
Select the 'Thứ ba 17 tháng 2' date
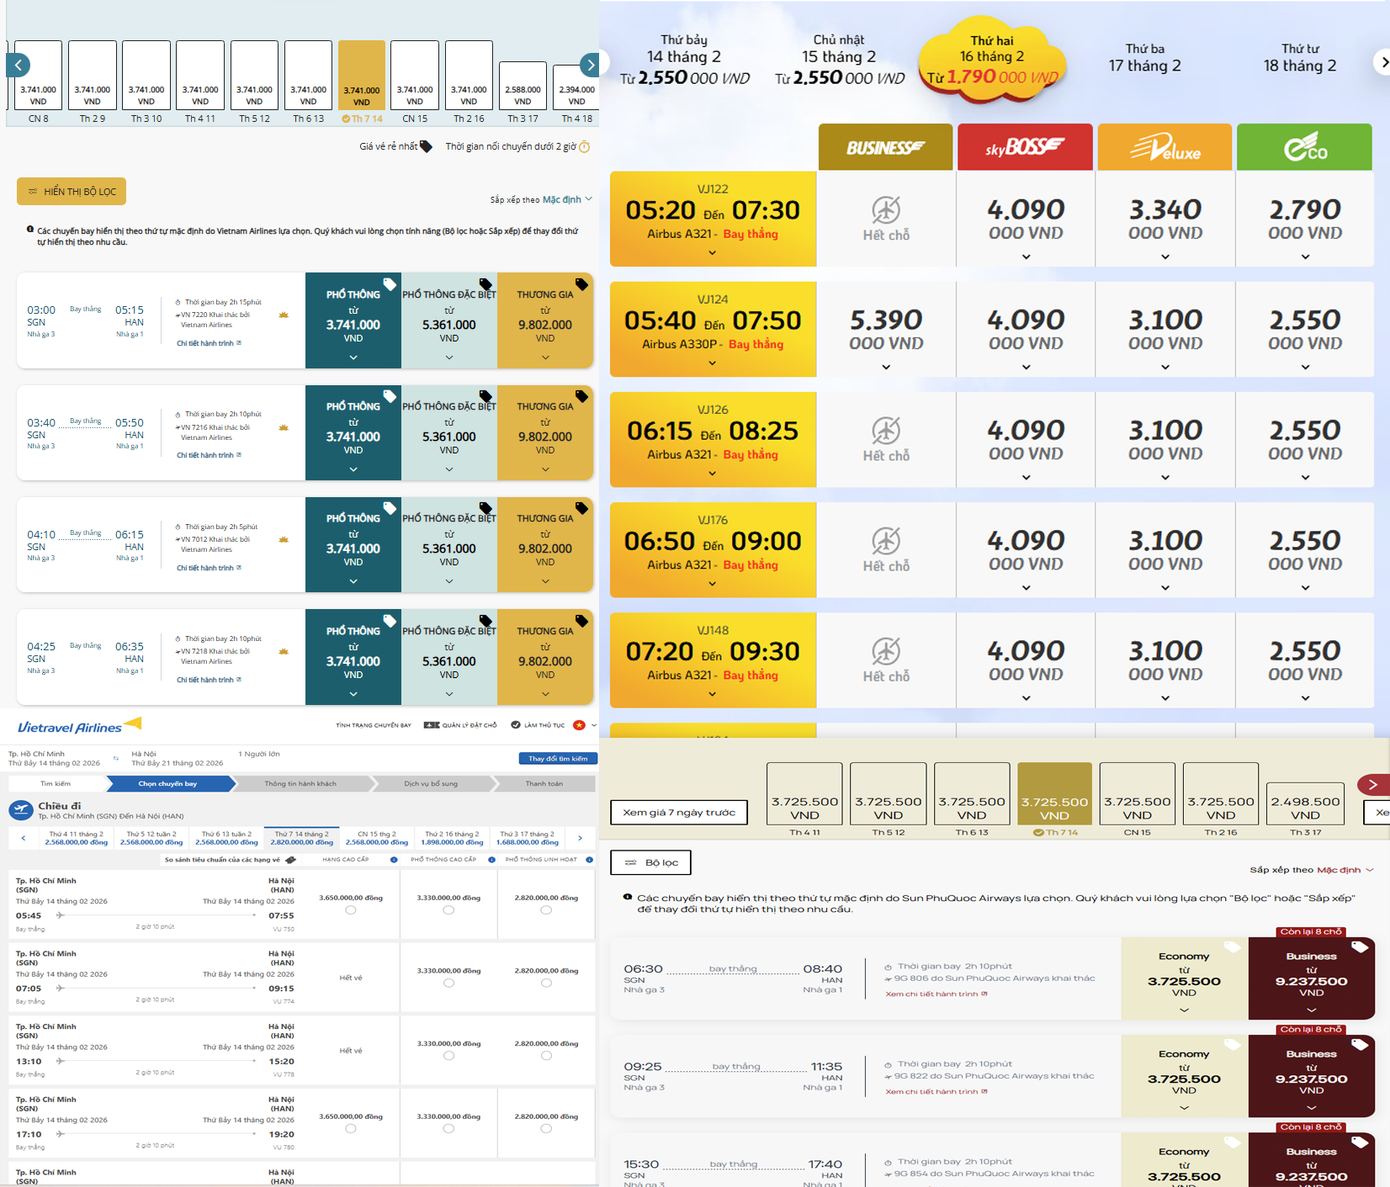coord(1144,58)
